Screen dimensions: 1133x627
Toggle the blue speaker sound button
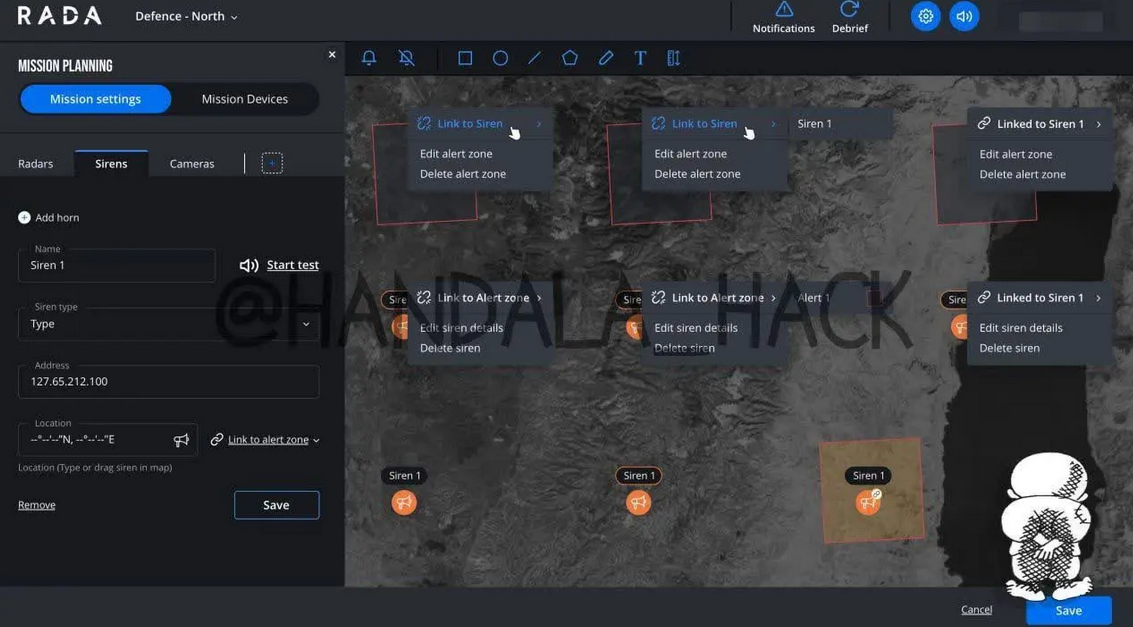[964, 17]
